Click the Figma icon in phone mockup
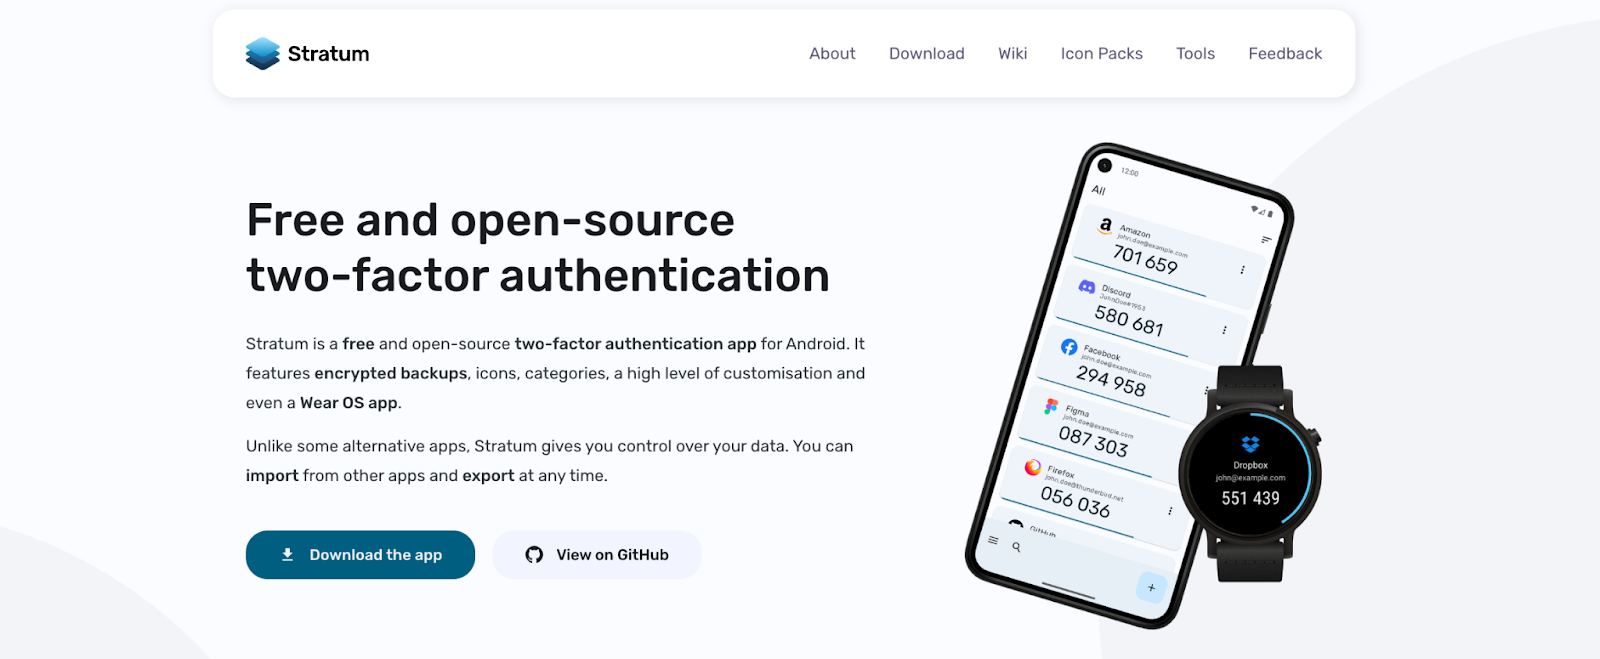The image size is (1600, 659). [x=1051, y=406]
